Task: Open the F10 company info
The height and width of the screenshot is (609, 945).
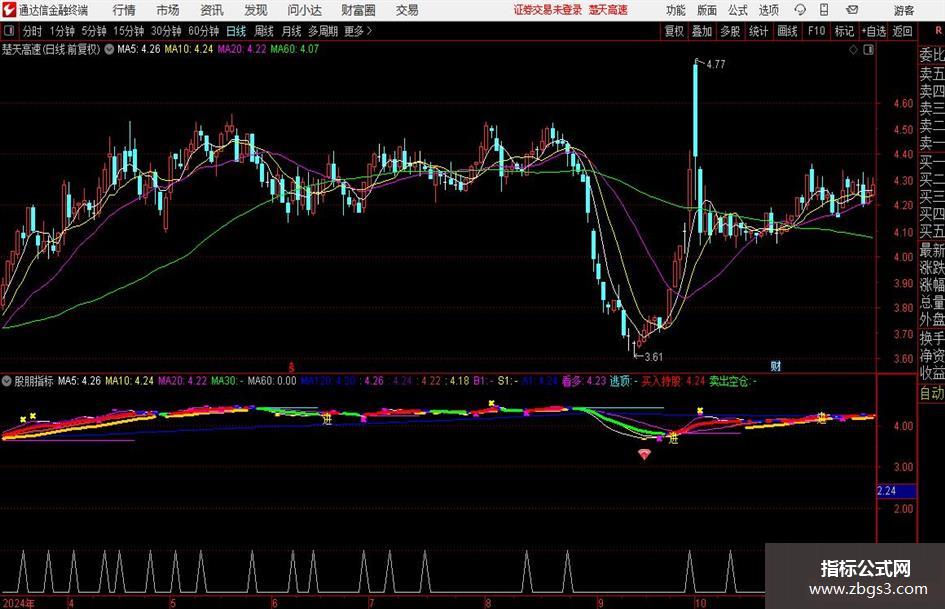Action: pos(816,31)
